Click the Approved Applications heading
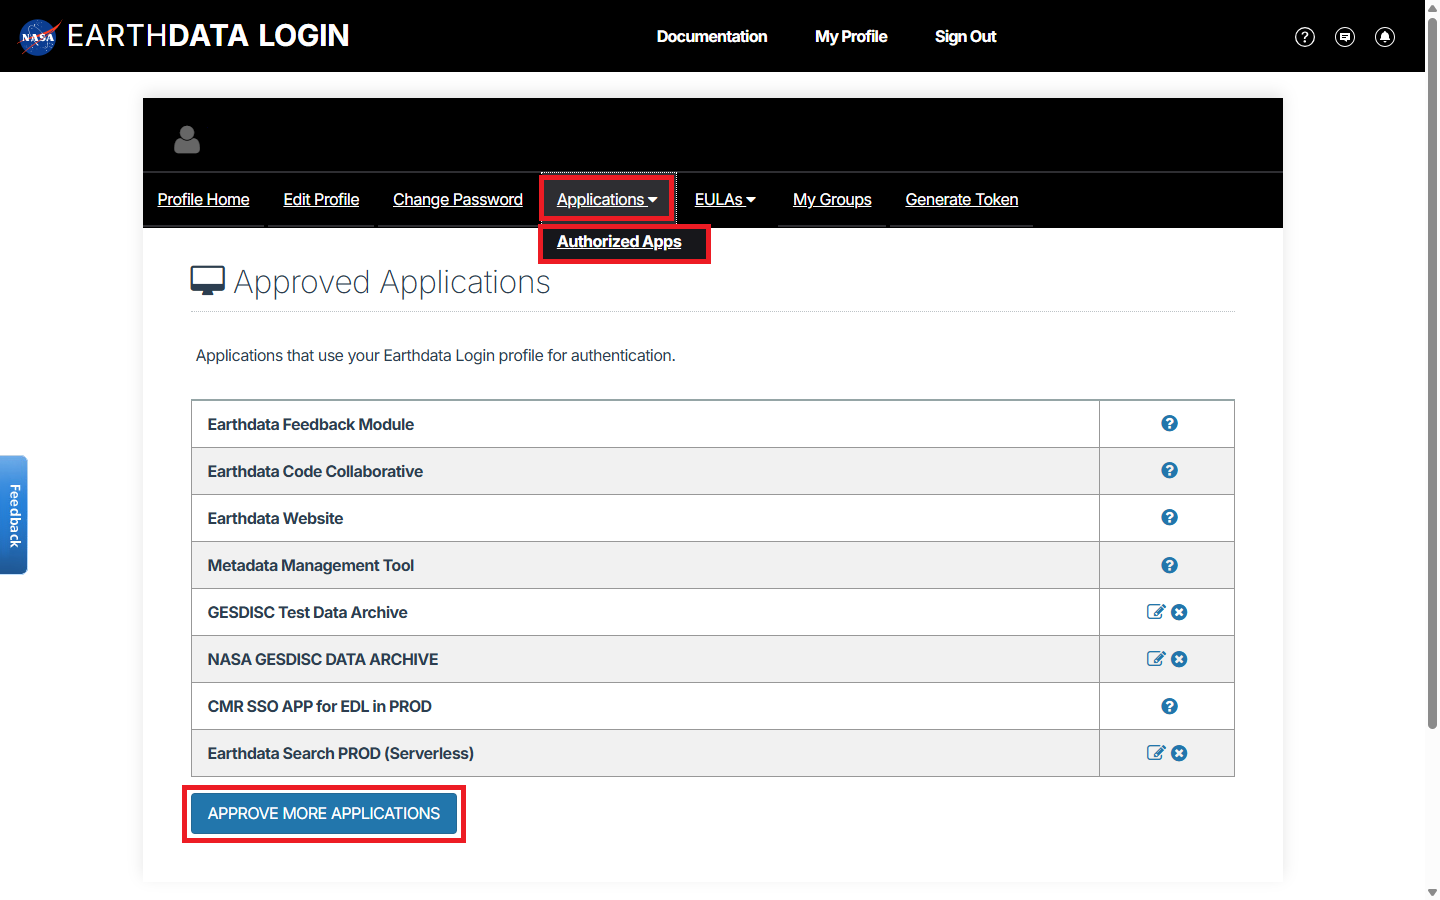This screenshot has width=1440, height=900. point(392,282)
